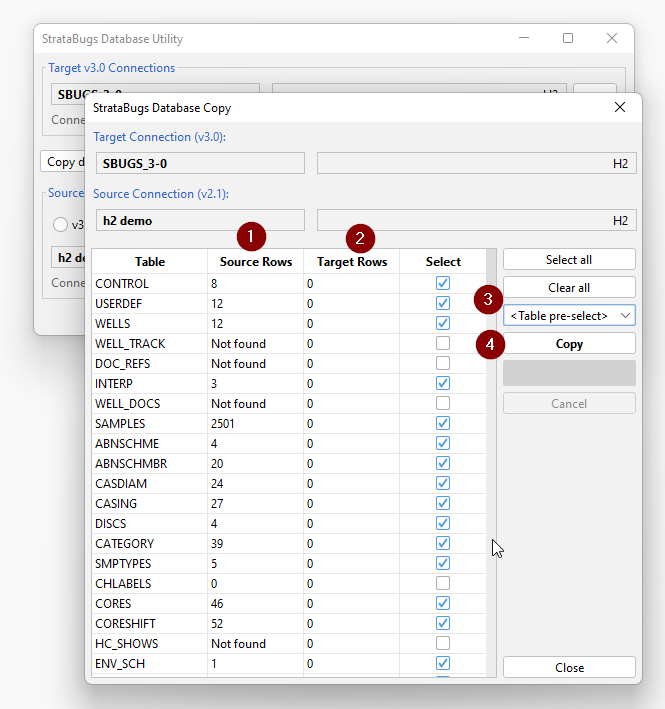Check the HC_SHOWS row checkbox

[443, 643]
